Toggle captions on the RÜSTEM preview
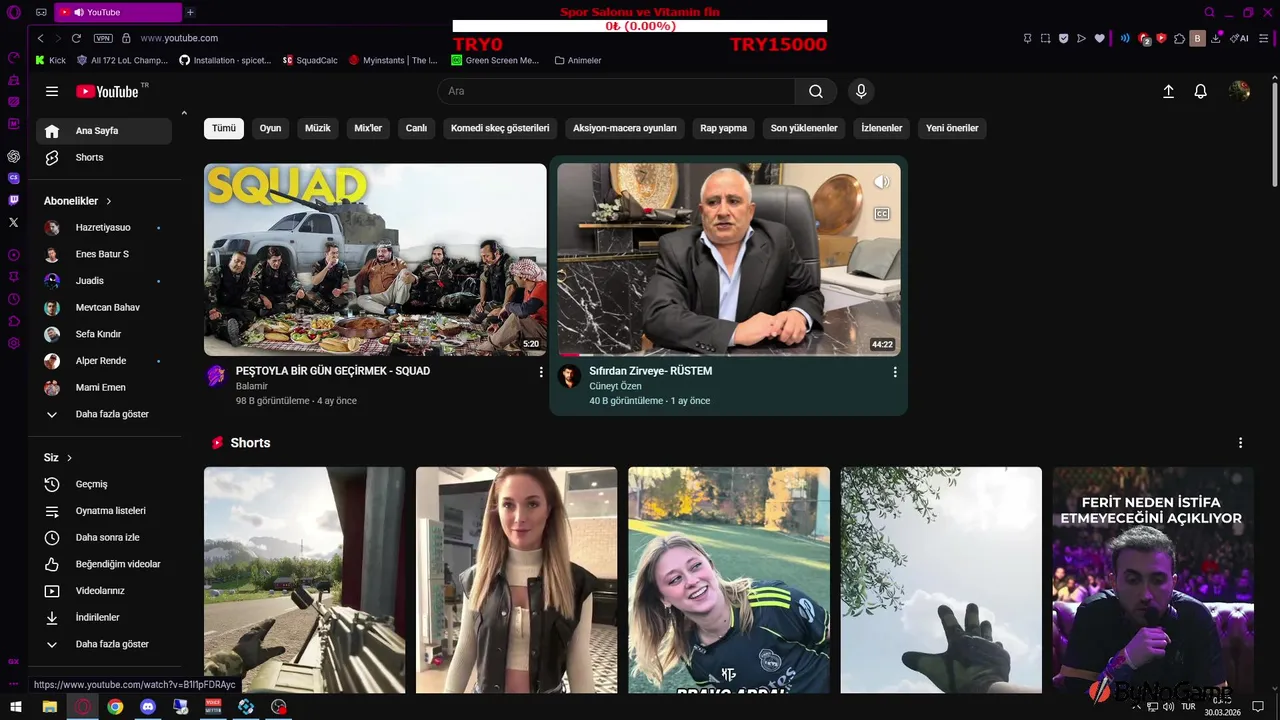Screen dimensions: 1280x720 [x=881, y=214]
